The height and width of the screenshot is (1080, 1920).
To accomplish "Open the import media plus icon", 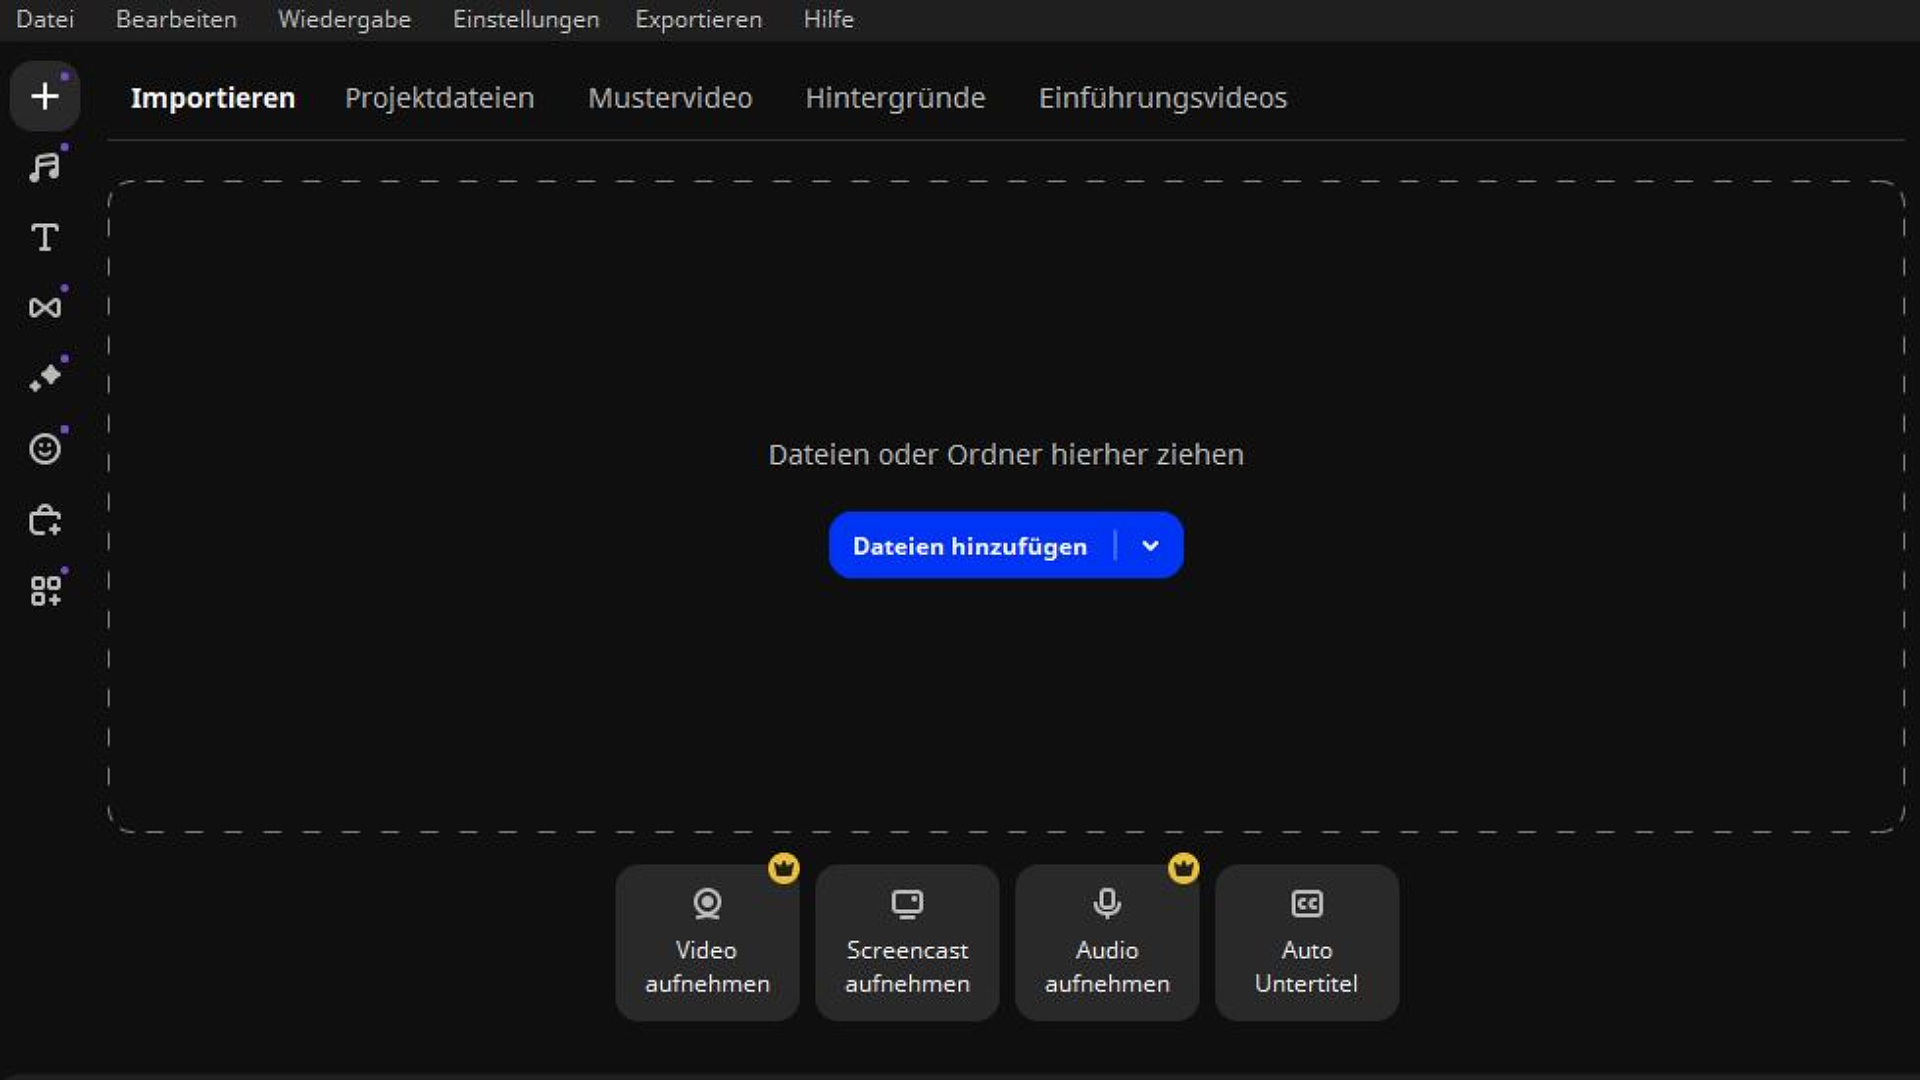I will [x=45, y=96].
